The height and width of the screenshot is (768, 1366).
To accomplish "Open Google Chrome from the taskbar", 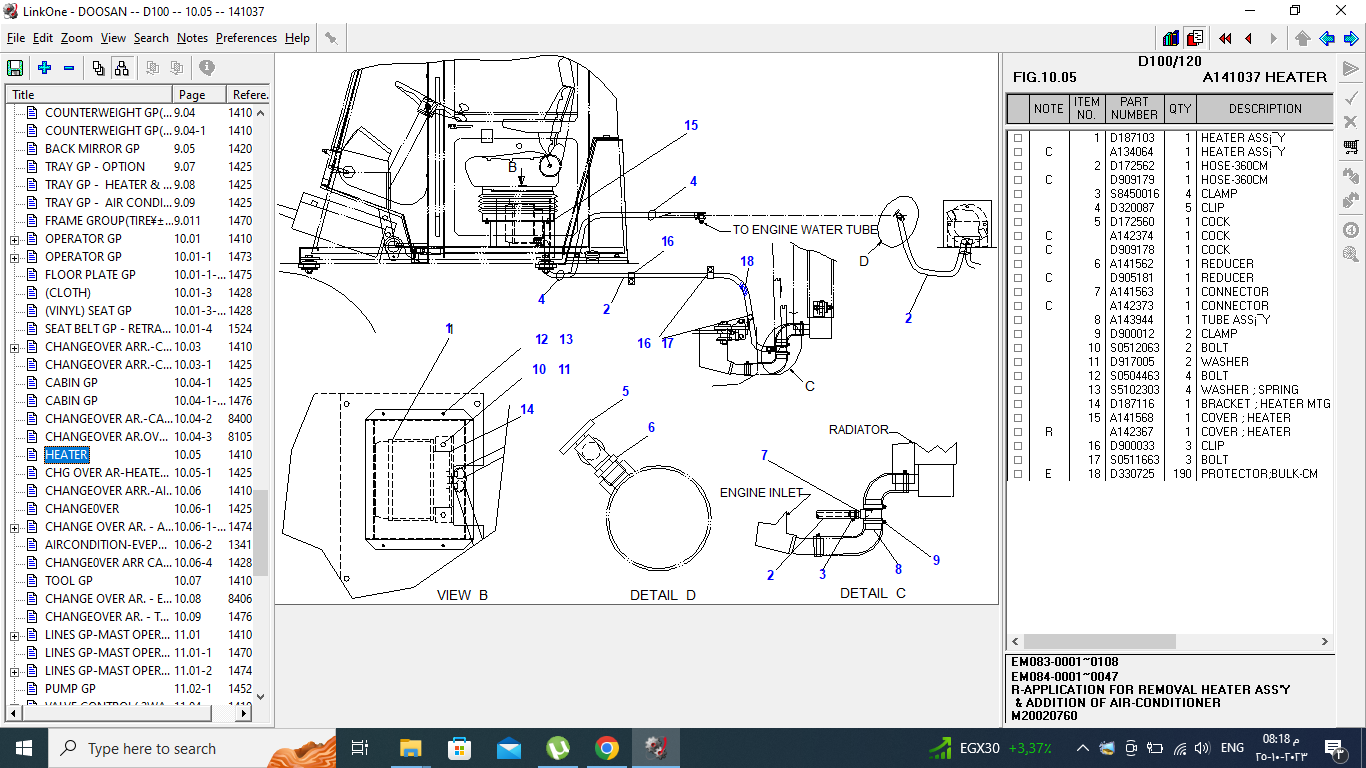I will [x=606, y=748].
